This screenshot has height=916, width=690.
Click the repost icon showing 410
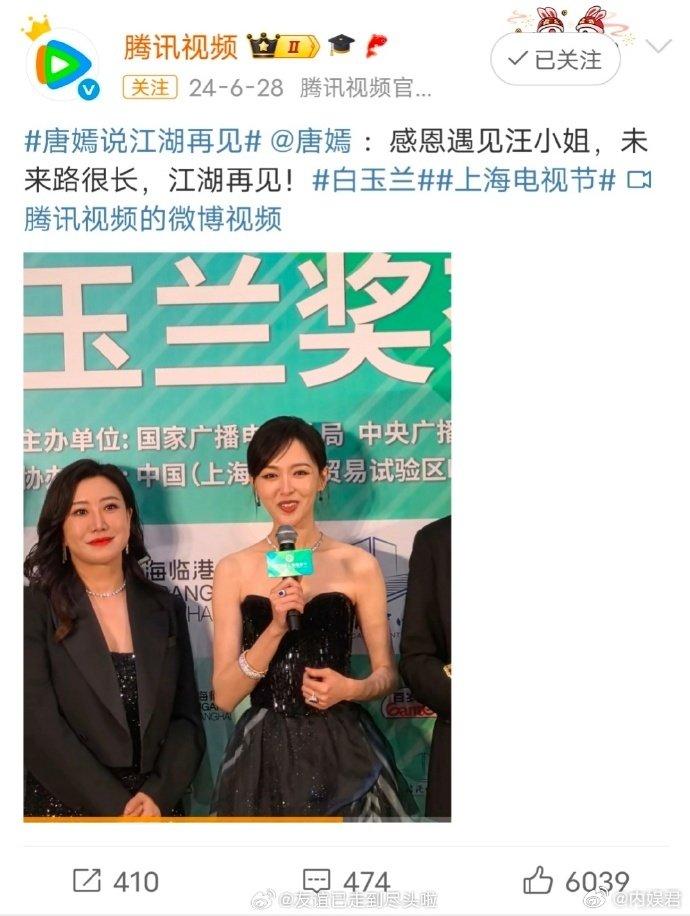[115, 881]
